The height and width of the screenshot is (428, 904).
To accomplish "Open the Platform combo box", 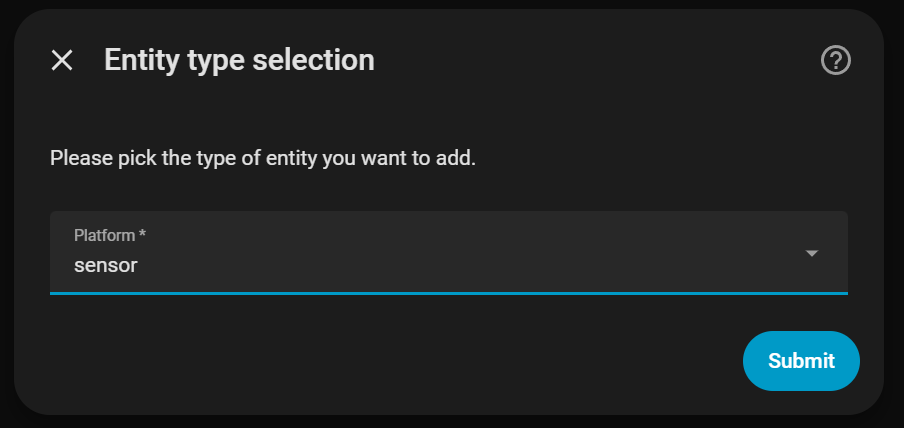I will (x=448, y=252).
